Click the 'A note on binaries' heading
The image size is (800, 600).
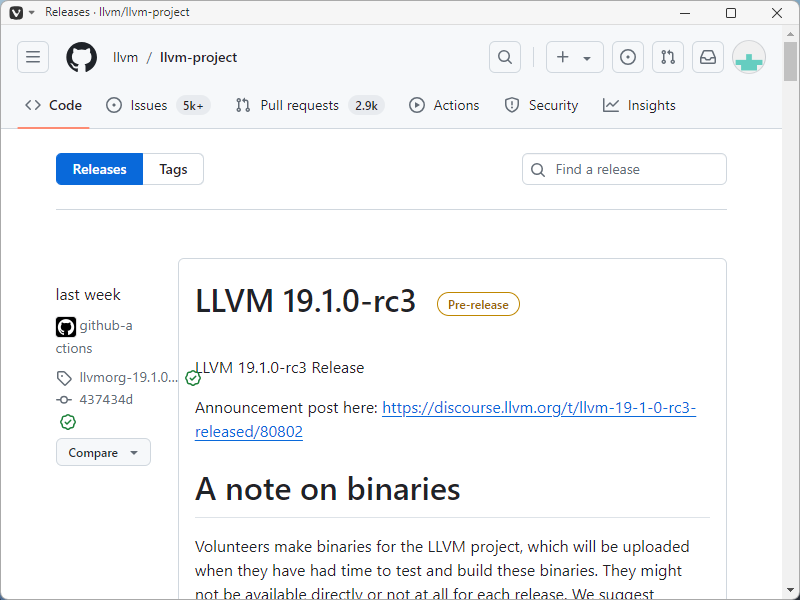point(327,489)
